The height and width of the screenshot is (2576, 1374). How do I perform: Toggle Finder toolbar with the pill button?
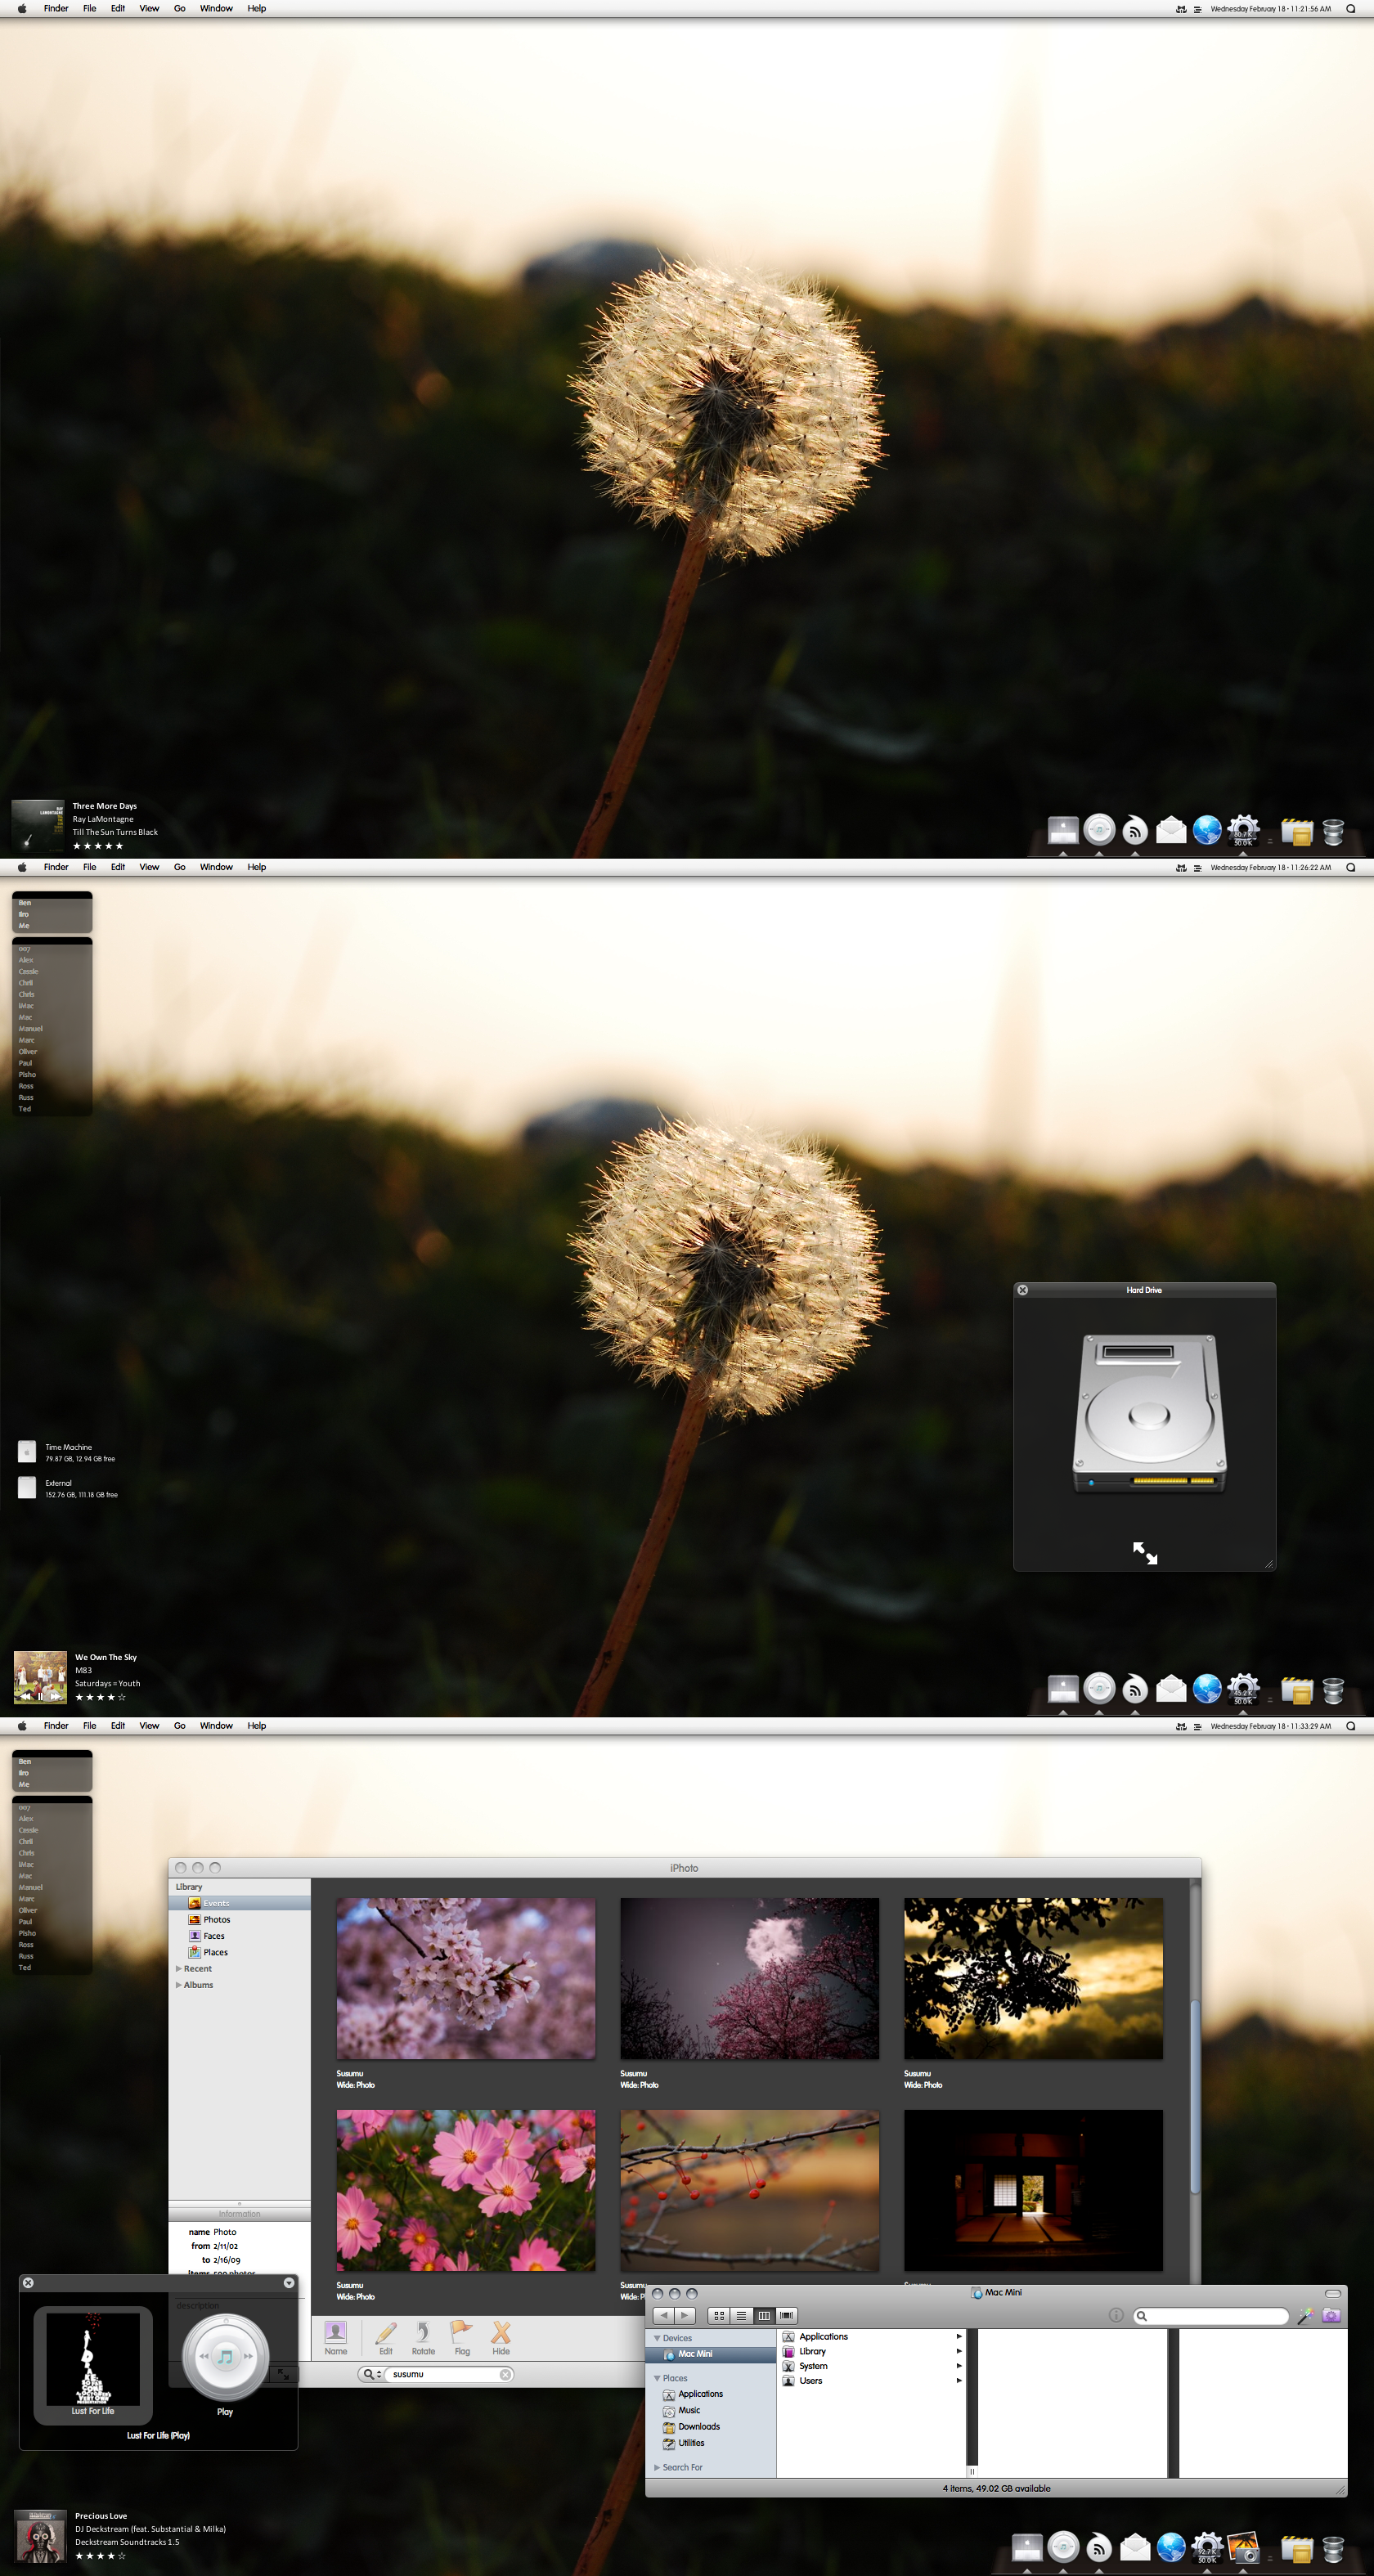click(1332, 2293)
